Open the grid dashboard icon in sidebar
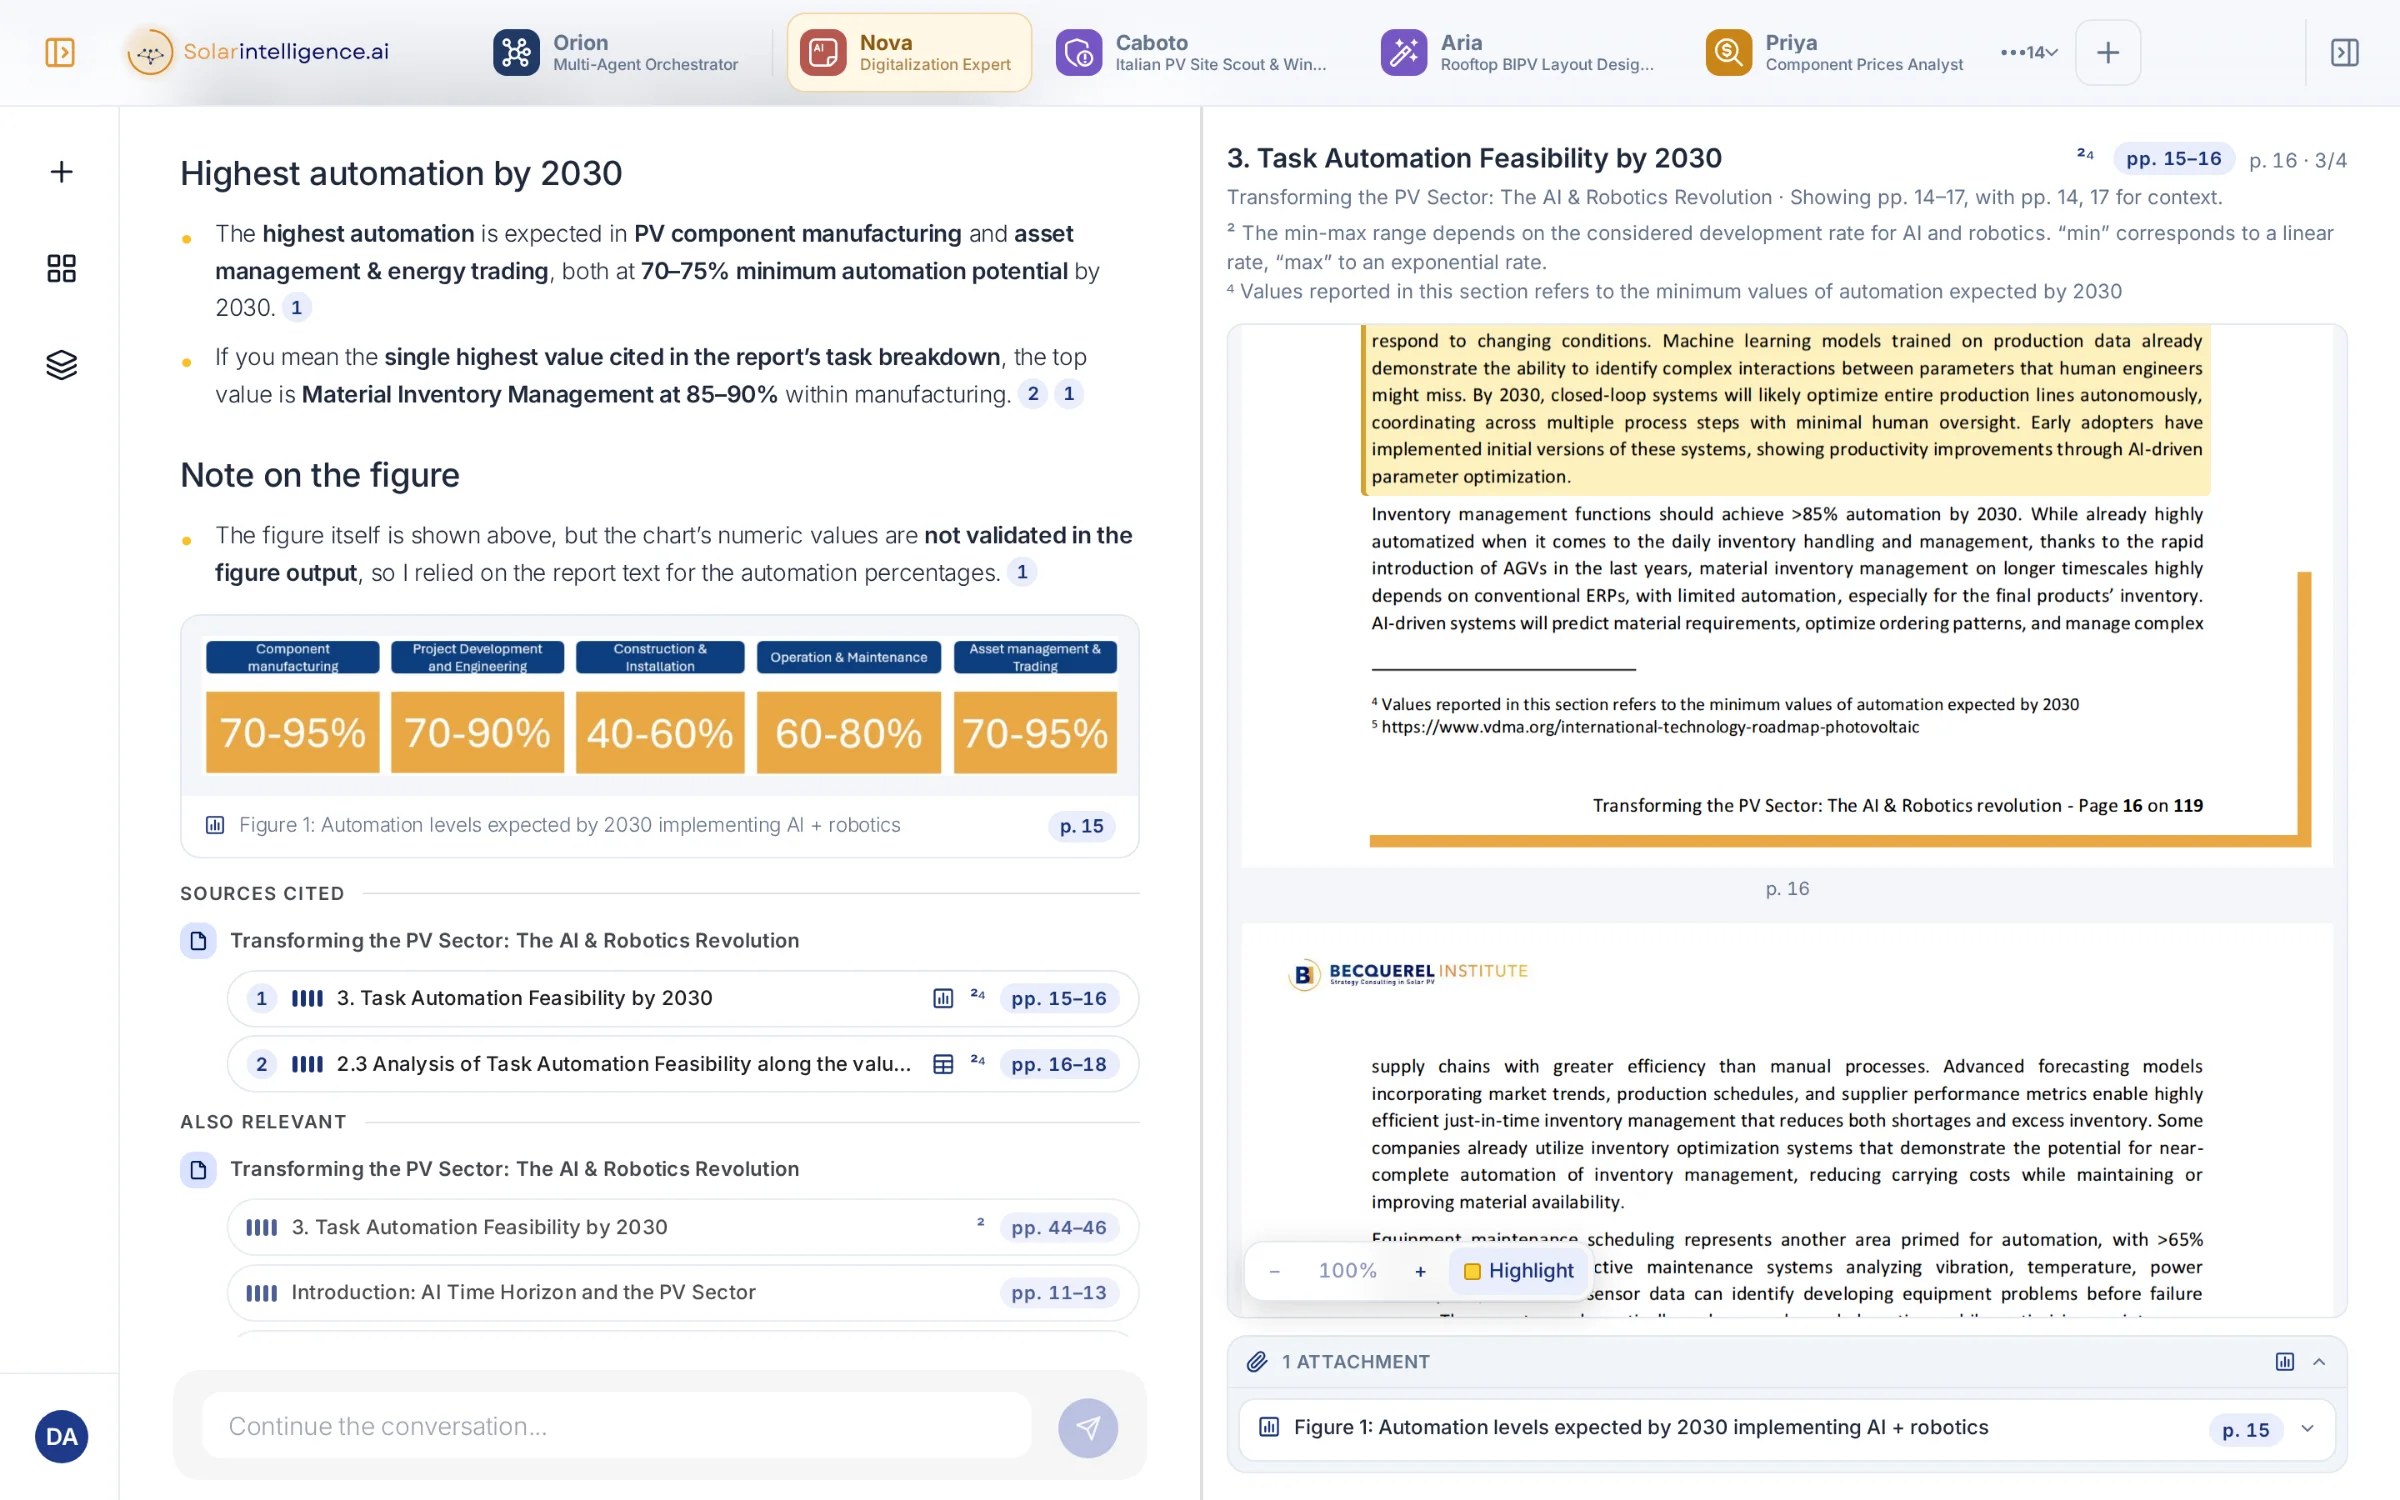This screenshot has width=2400, height=1500. pos(61,268)
